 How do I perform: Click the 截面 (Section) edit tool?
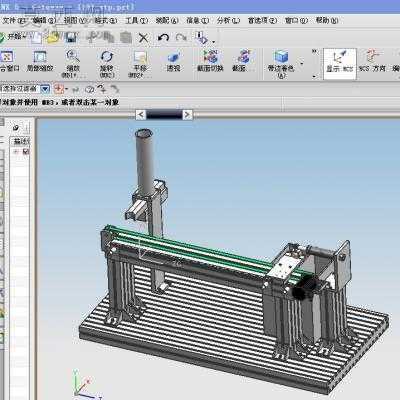[x=244, y=61]
